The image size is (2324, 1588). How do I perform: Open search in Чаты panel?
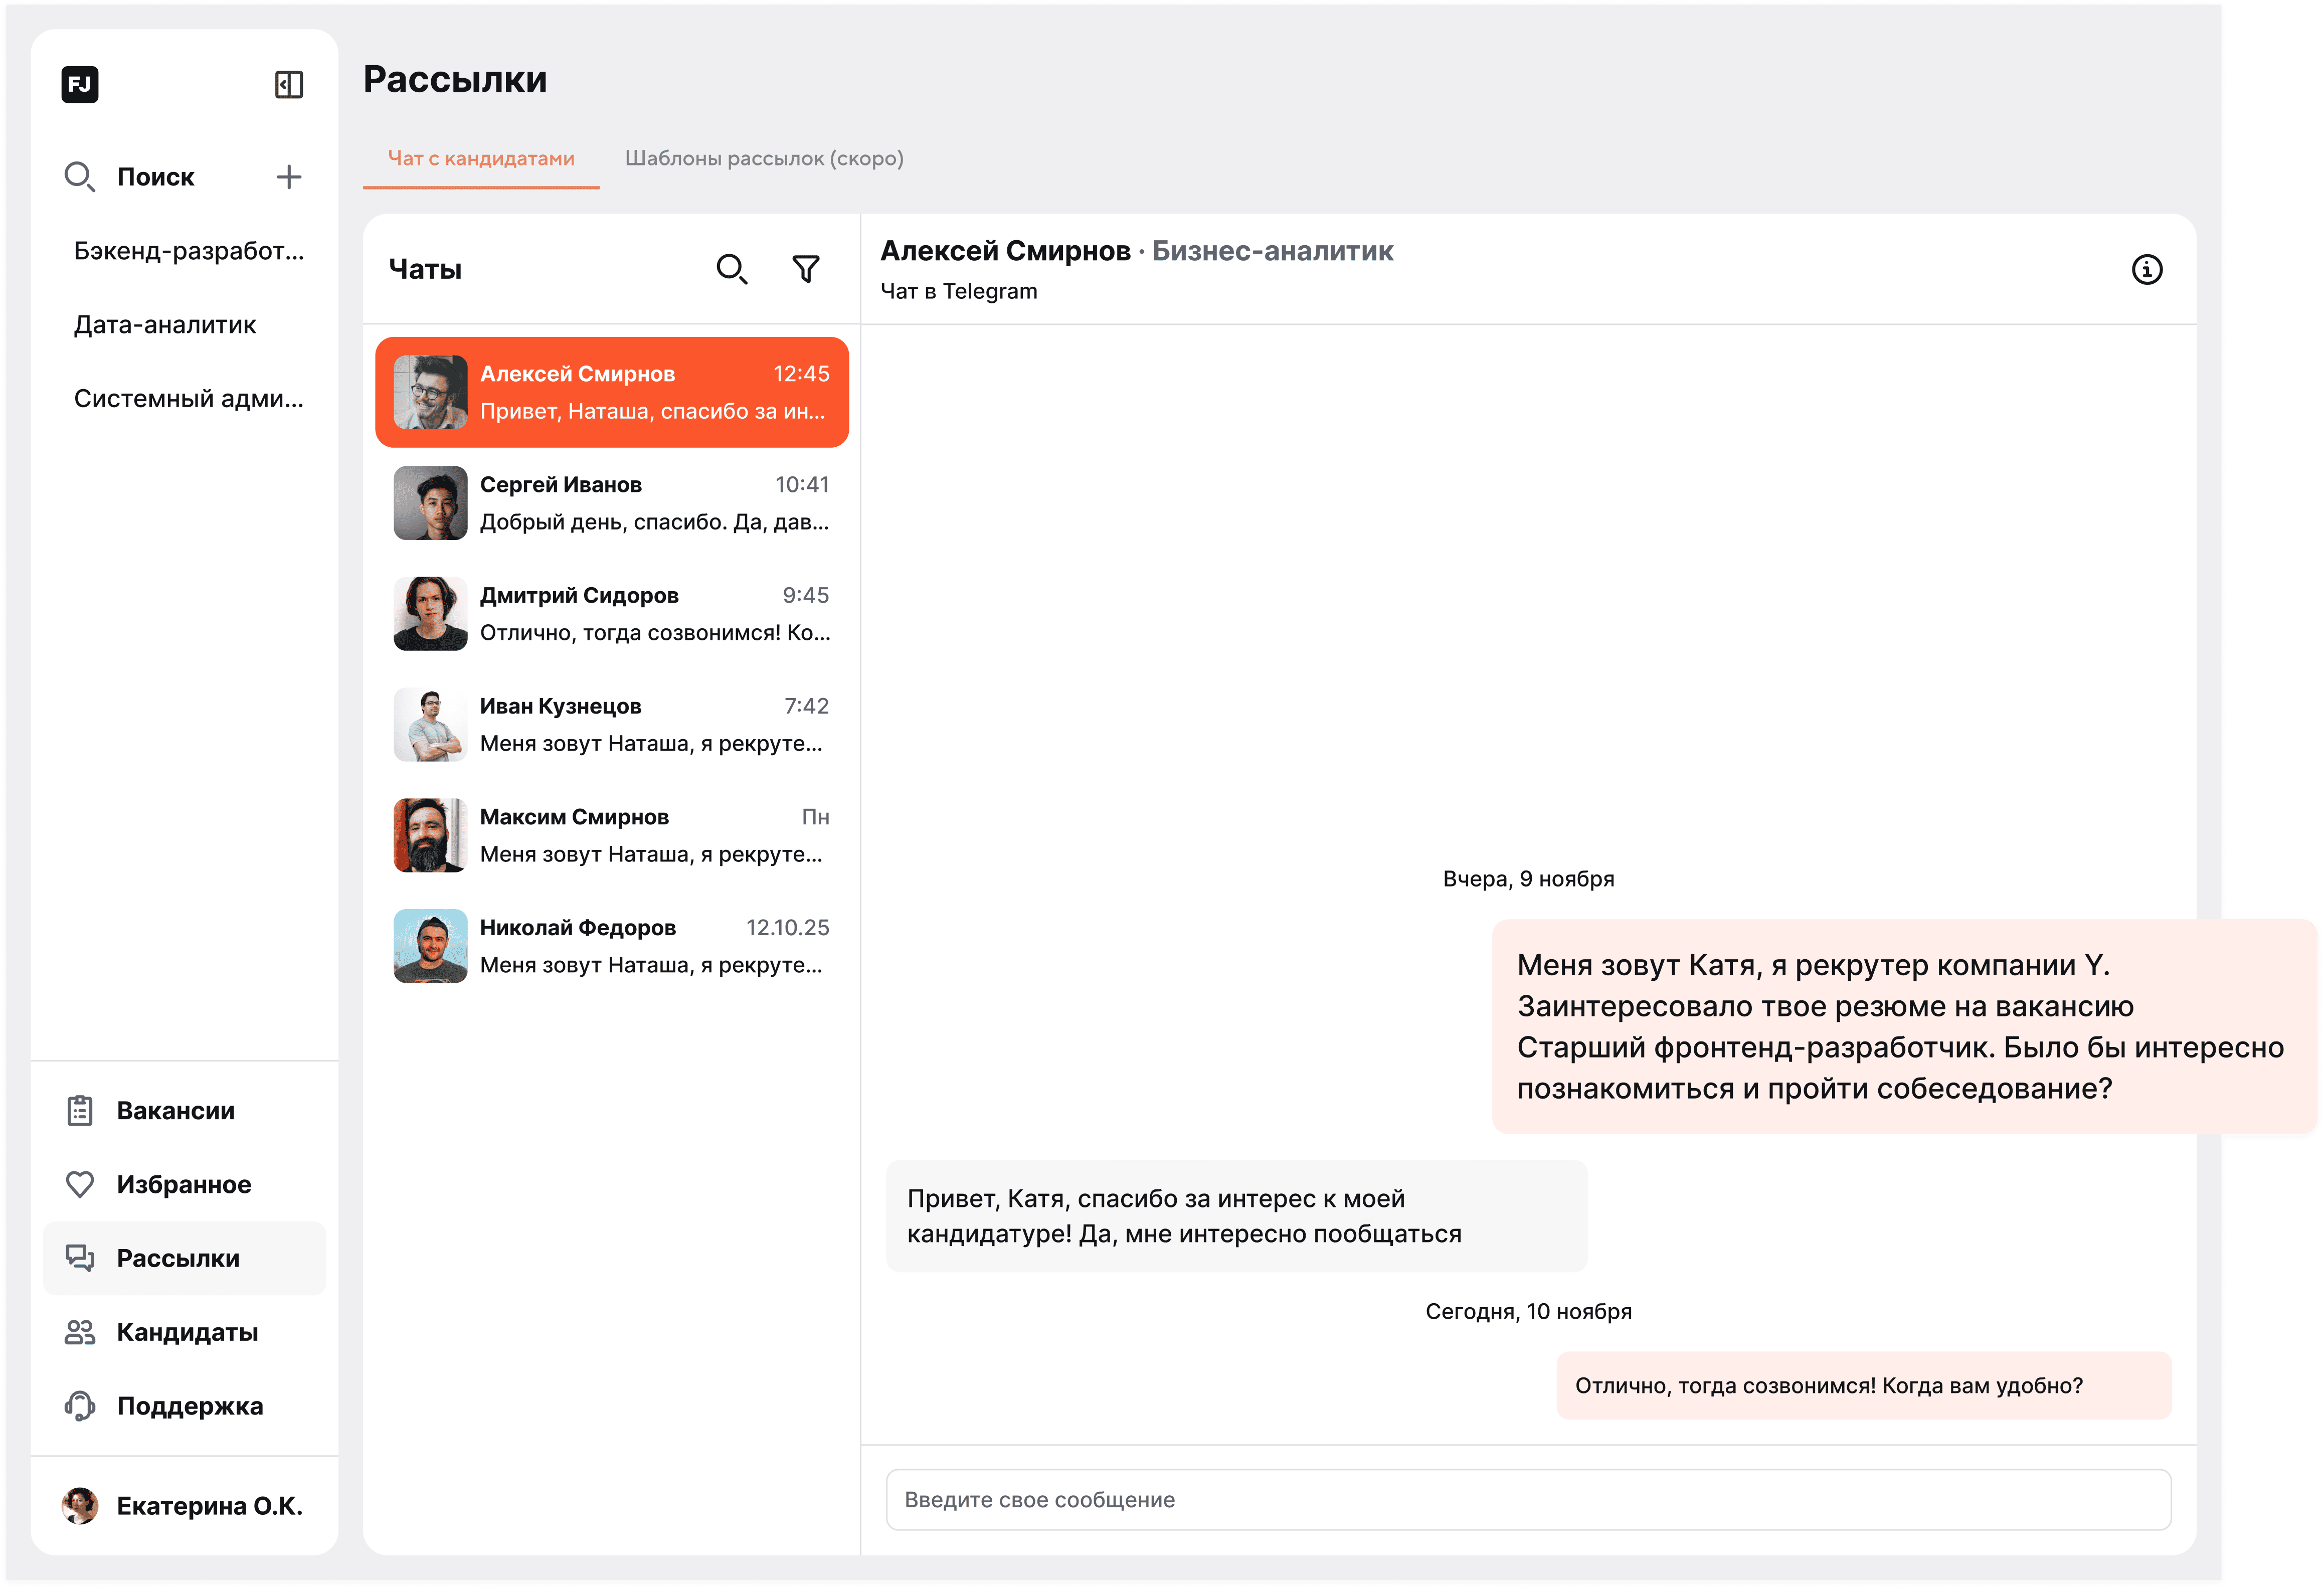(x=731, y=269)
